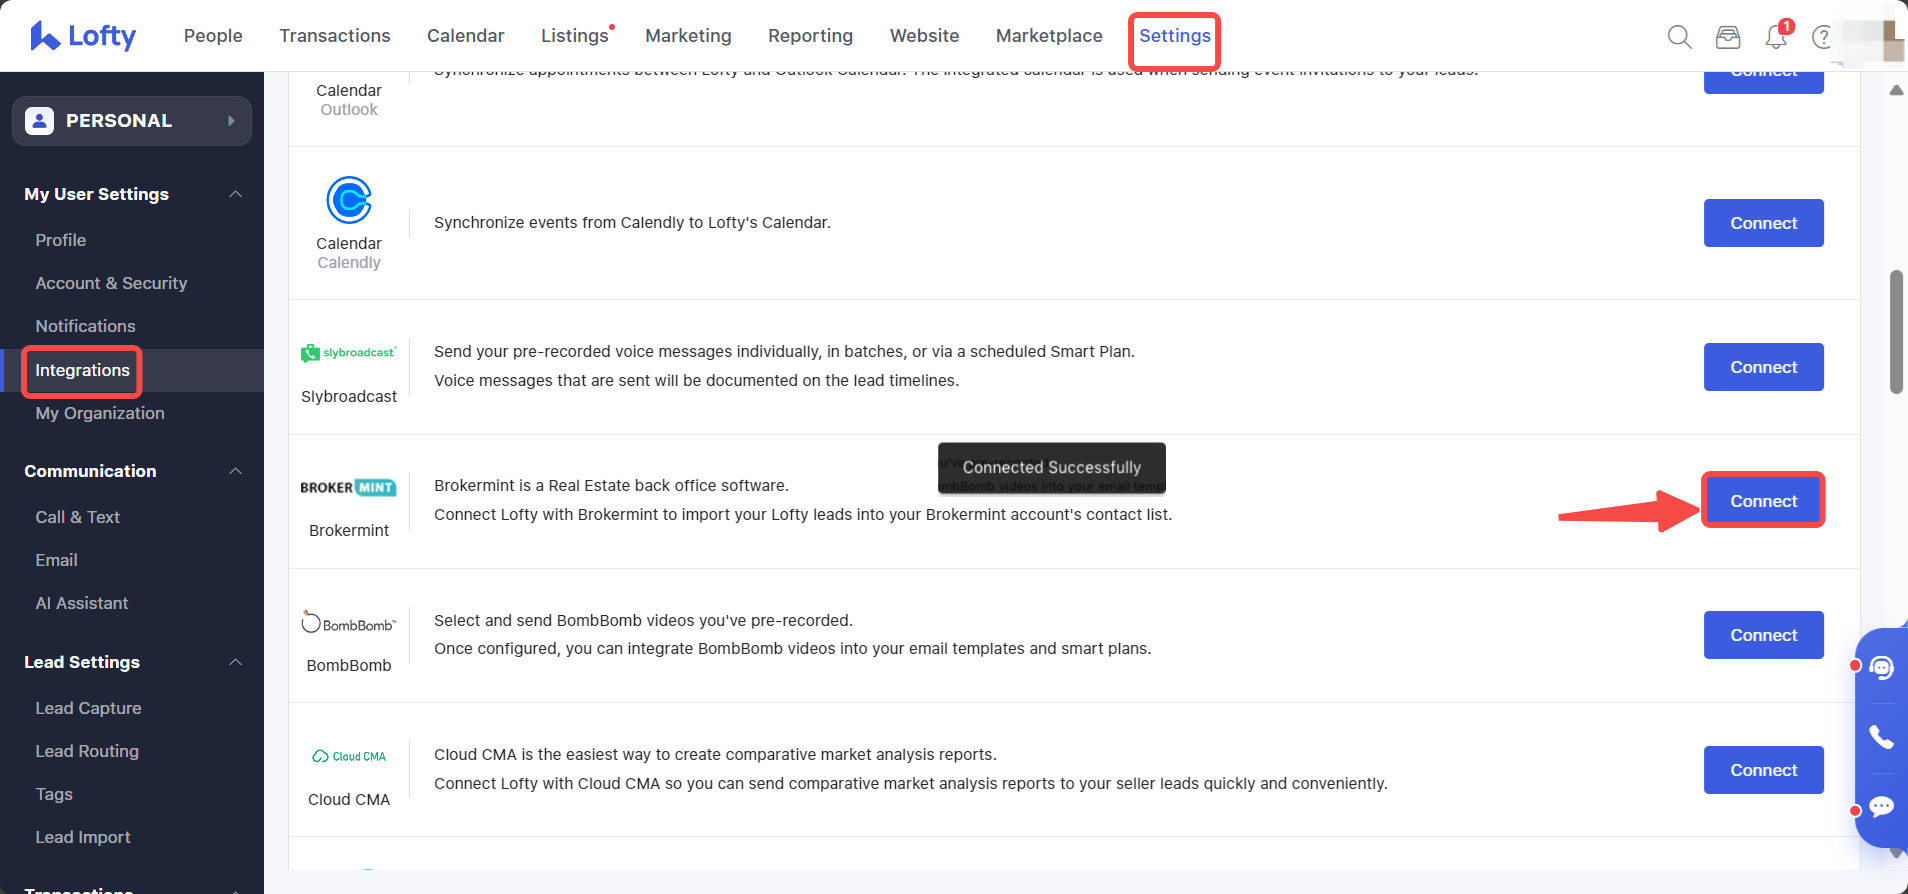
Task: Open the support assistant headset icon
Action: point(1881,667)
